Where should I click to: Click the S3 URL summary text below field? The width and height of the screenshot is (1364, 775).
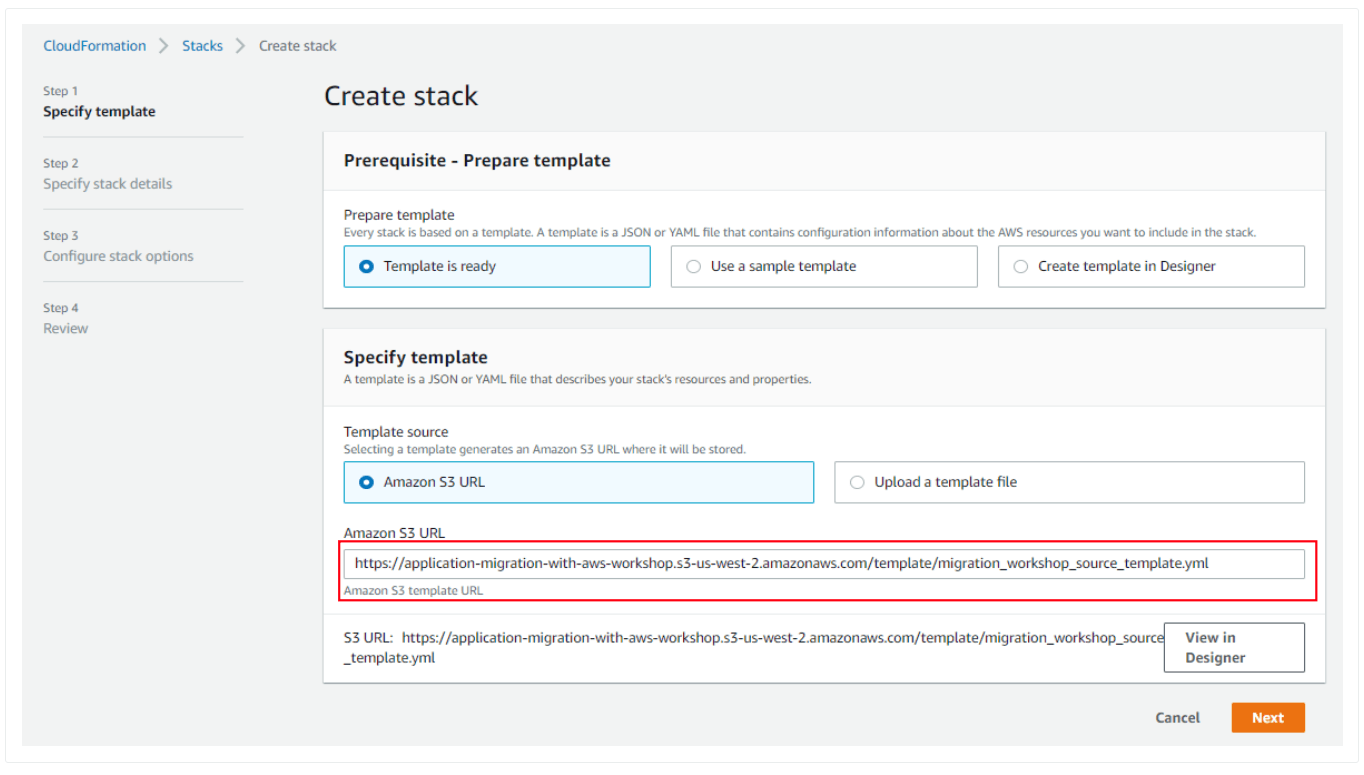click(754, 648)
